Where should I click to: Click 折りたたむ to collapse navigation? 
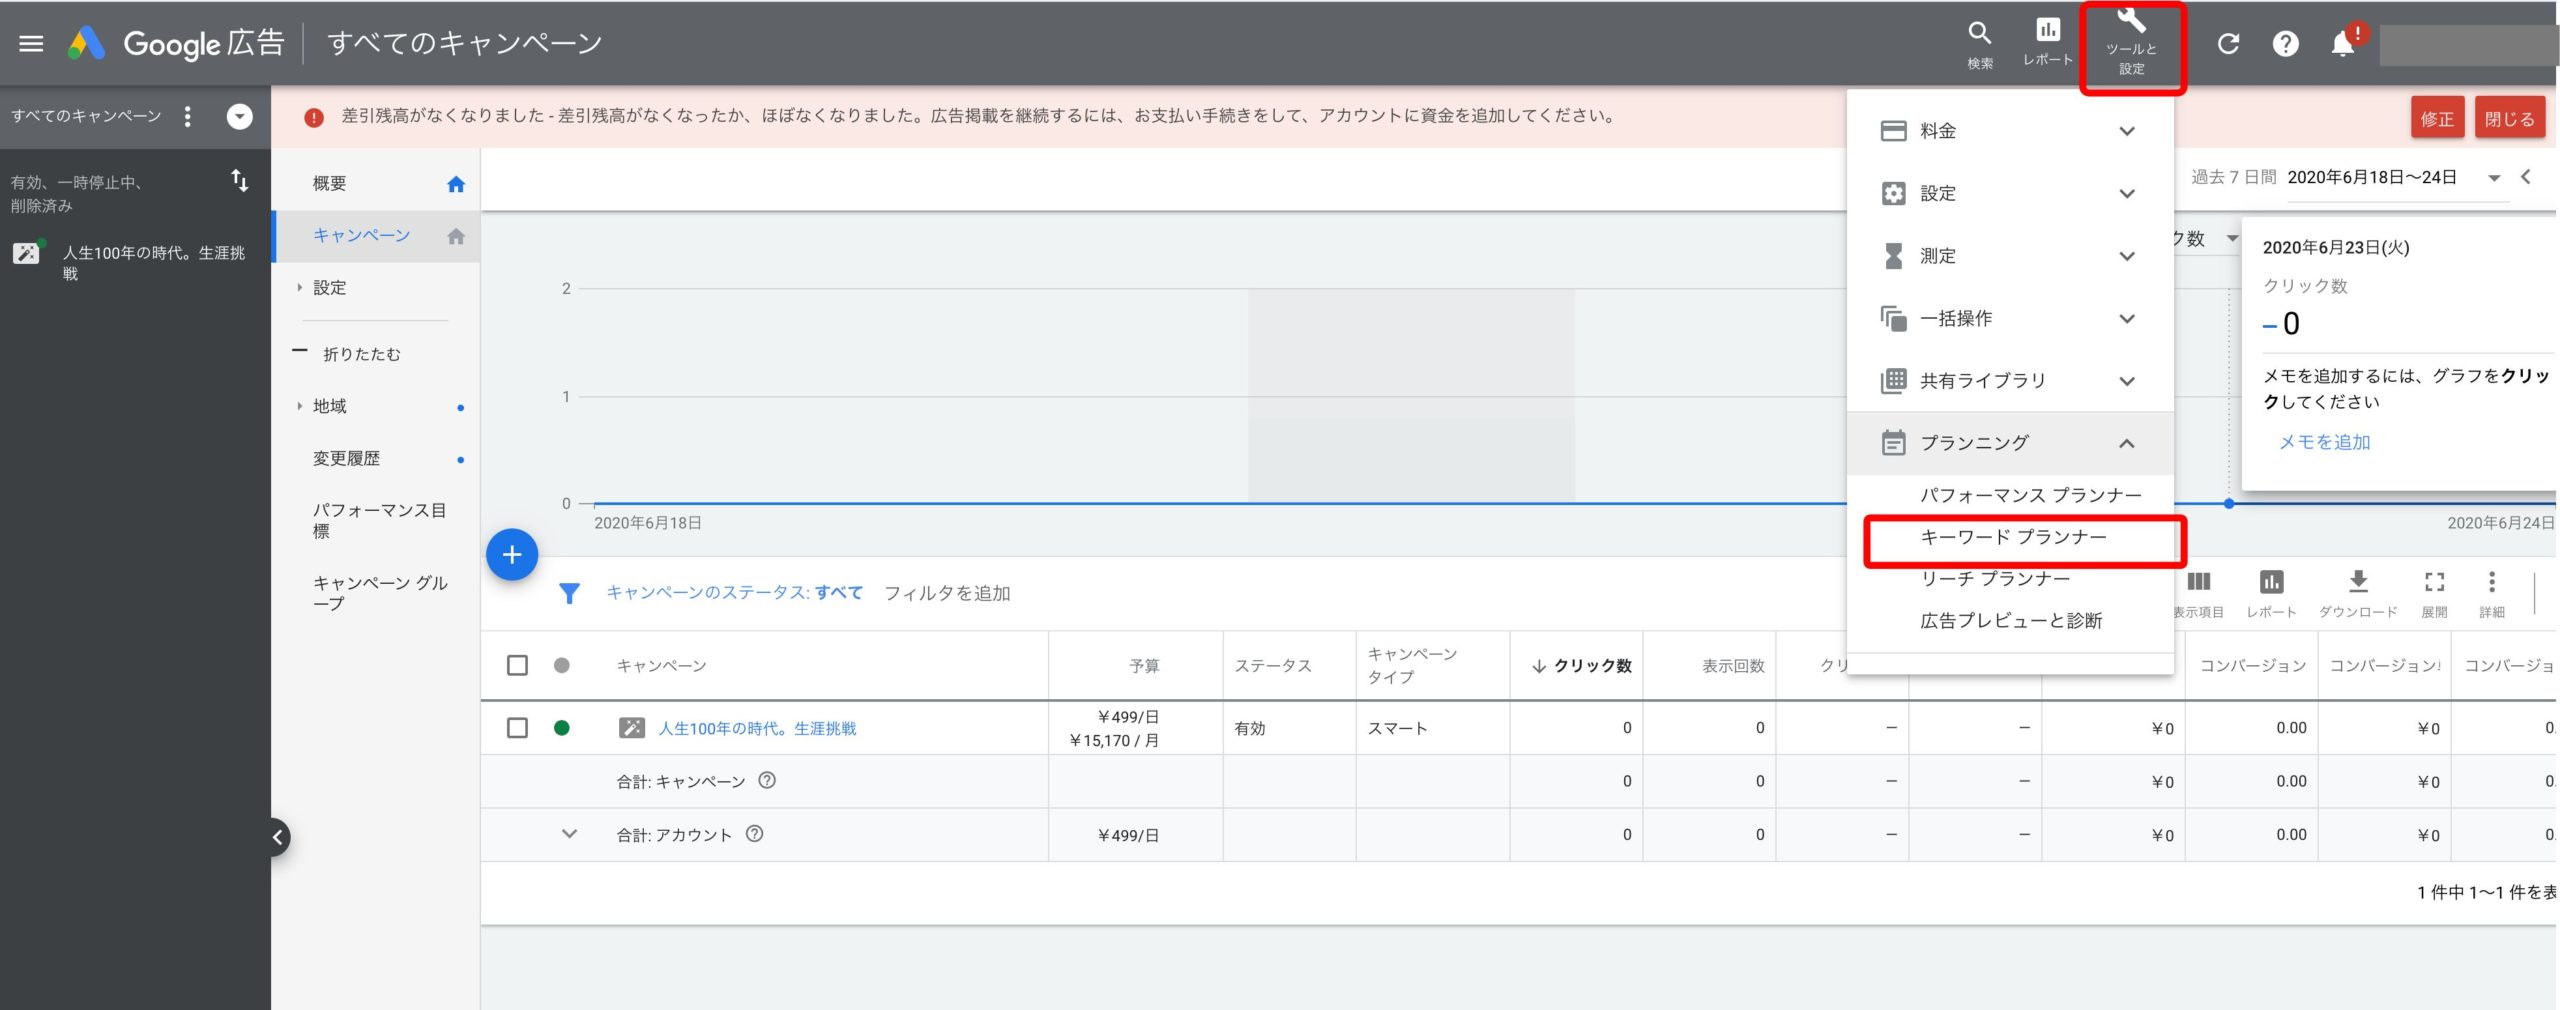361,354
